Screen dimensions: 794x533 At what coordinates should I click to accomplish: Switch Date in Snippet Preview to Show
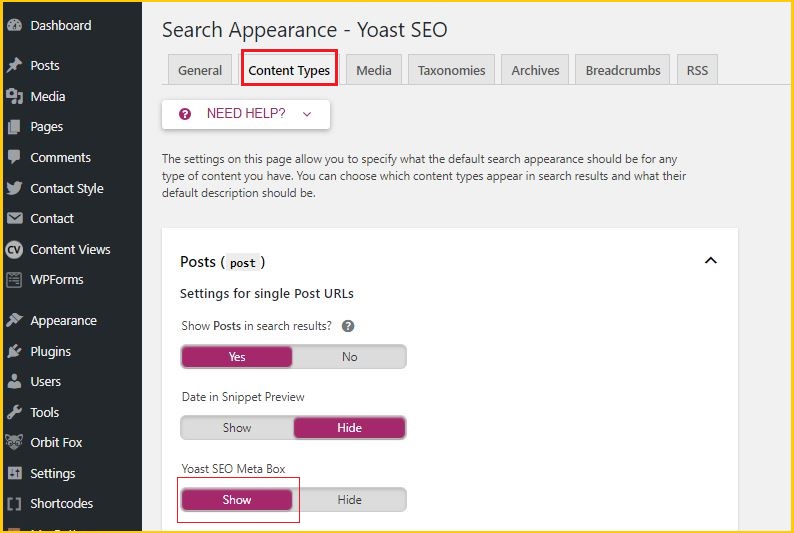pos(237,428)
